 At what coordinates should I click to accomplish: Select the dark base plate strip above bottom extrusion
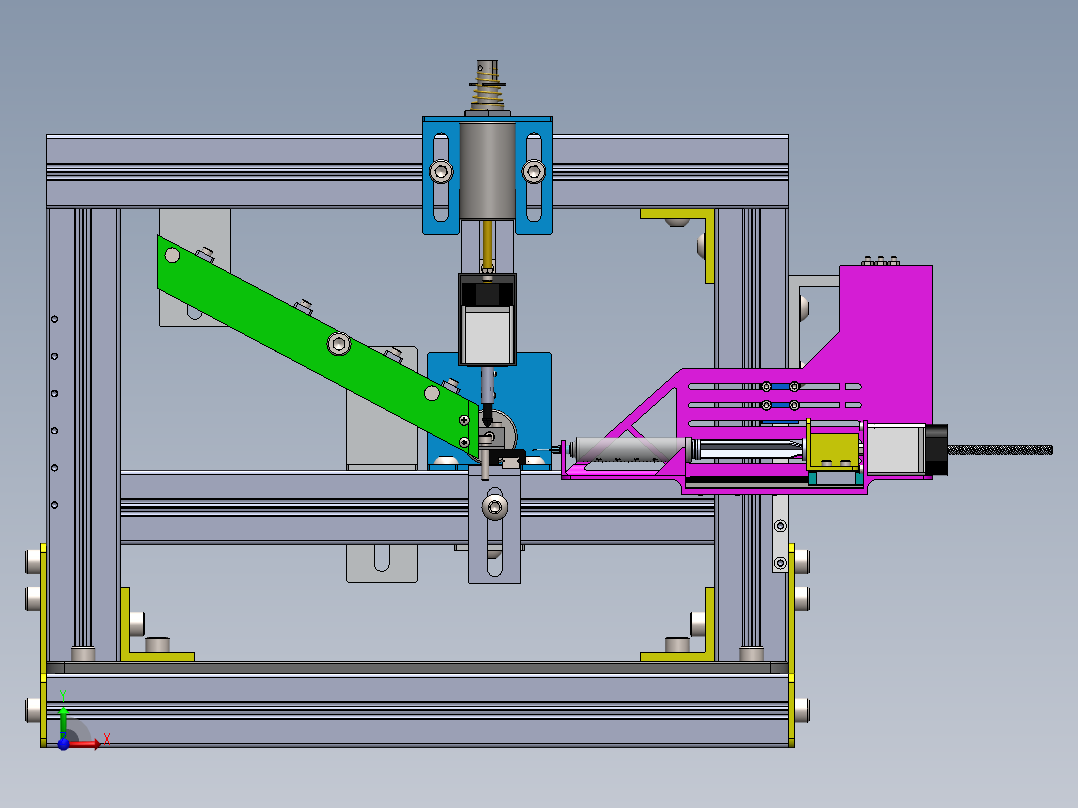coord(417,668)
